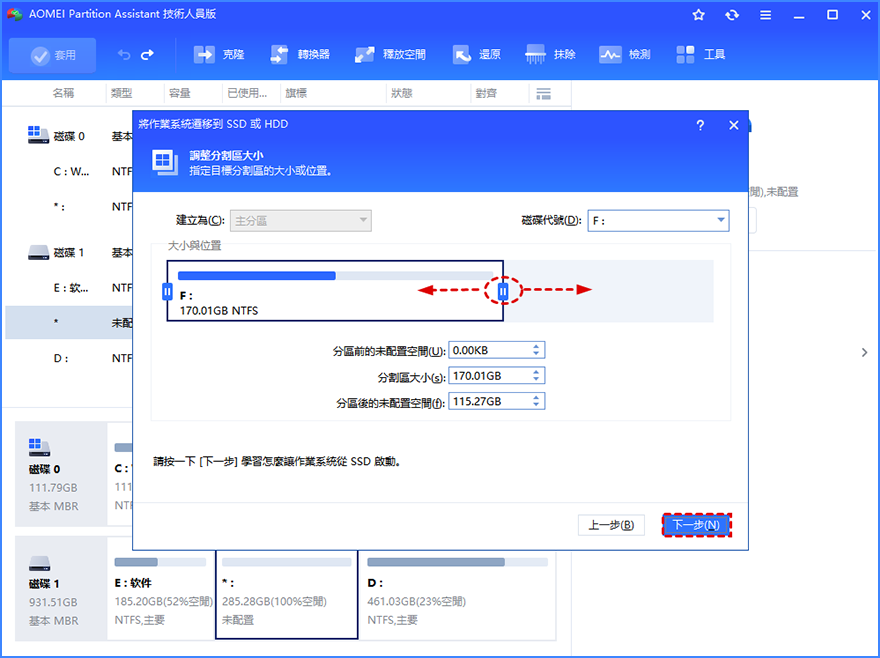Select 磁碟 1 row in disk list

(x=68, y=253)
